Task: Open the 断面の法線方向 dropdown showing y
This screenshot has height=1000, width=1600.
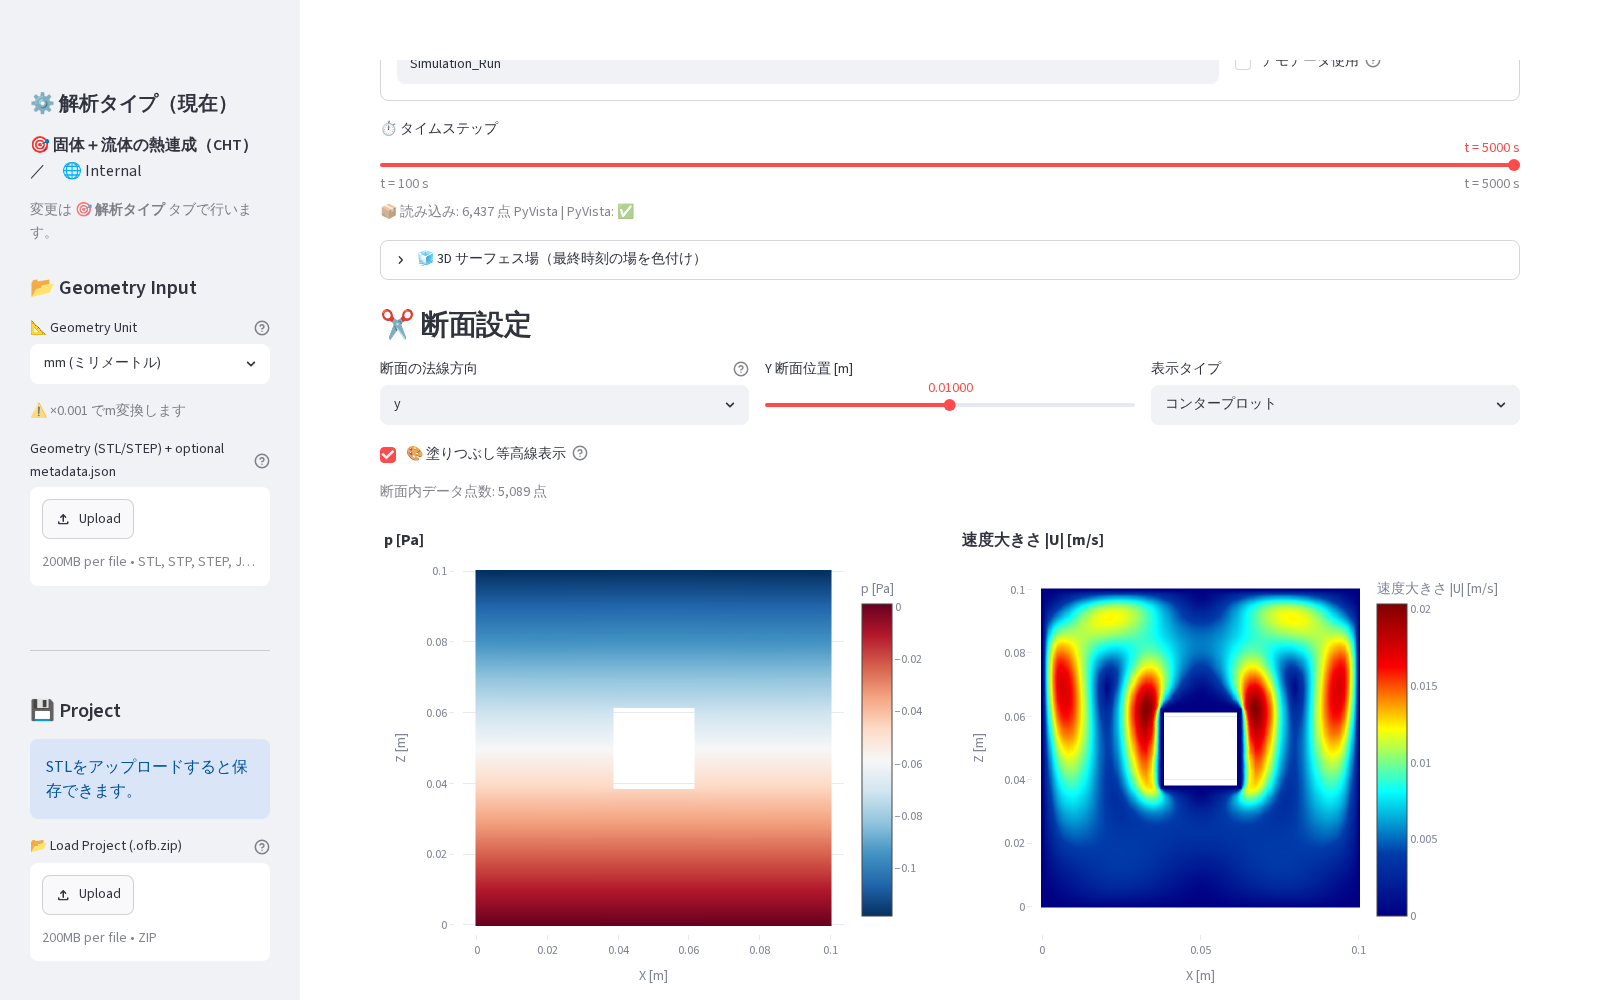Action: coord(564,405)
